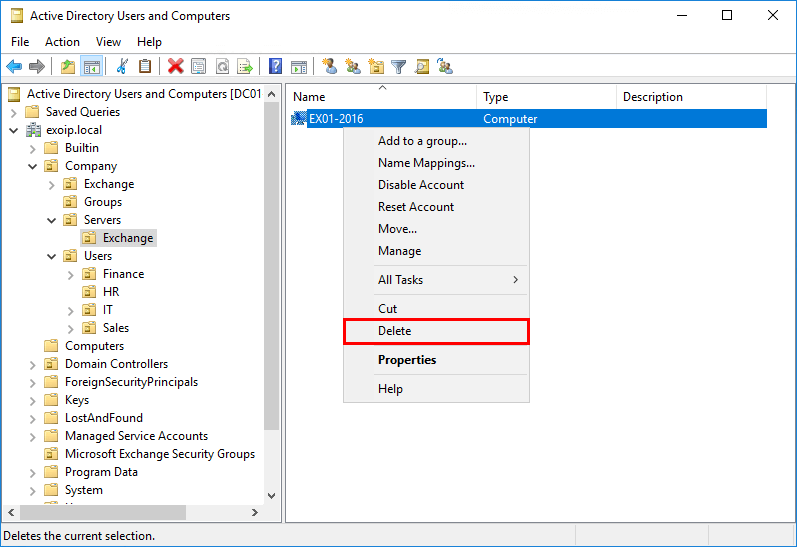Click the horizontal scroll left arrow in tree

pos(11,512)
